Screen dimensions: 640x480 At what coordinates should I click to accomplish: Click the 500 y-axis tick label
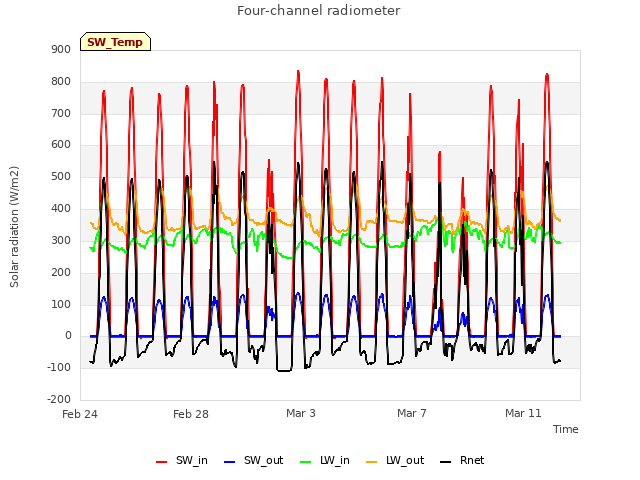(x=61, y=176)
